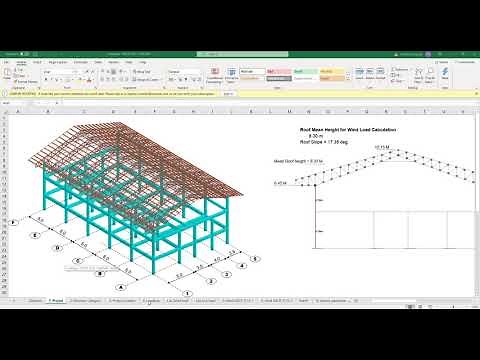Apply the Font Color icon
The width and height of the screenshot is (480, 360).
(x=89, y=80)
